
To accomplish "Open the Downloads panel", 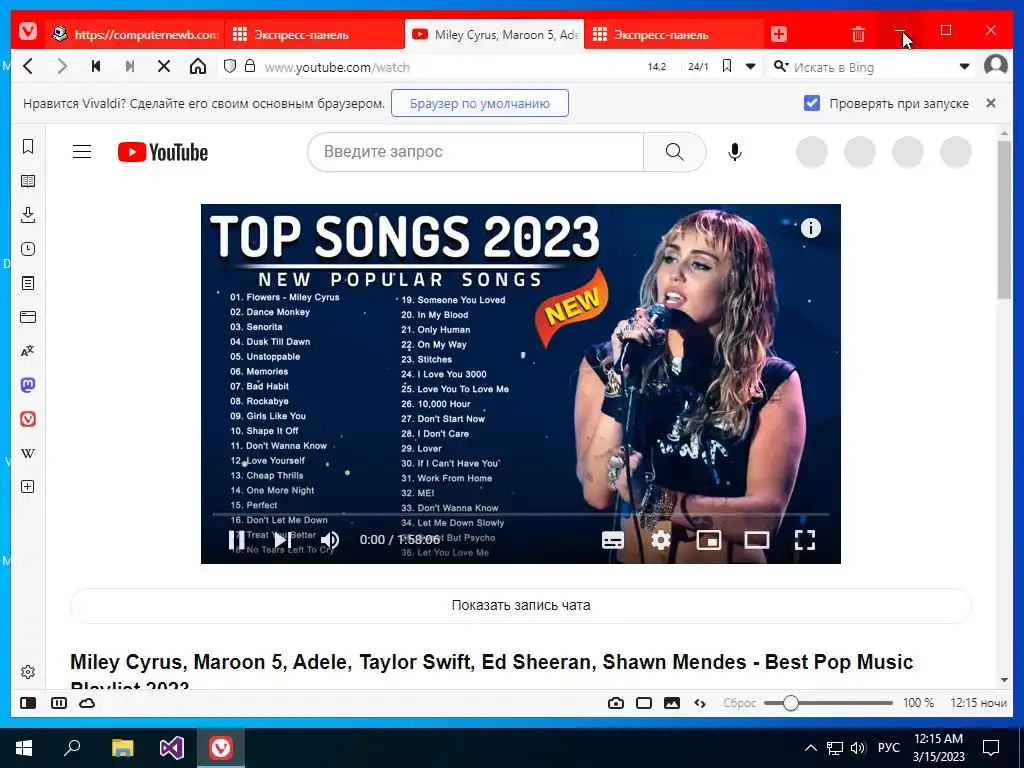I will pos(28,215).
